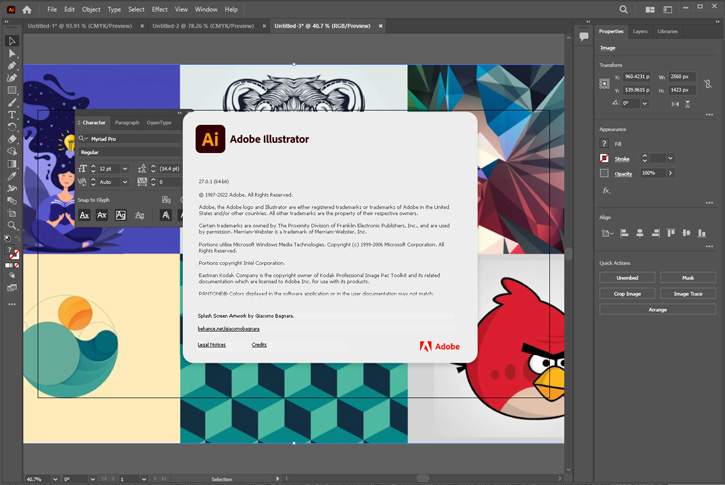Open zoom level dropdown 40.7%
Viewport: 725px width, 485px height.
pyautogui.click(x=55, y=479)
